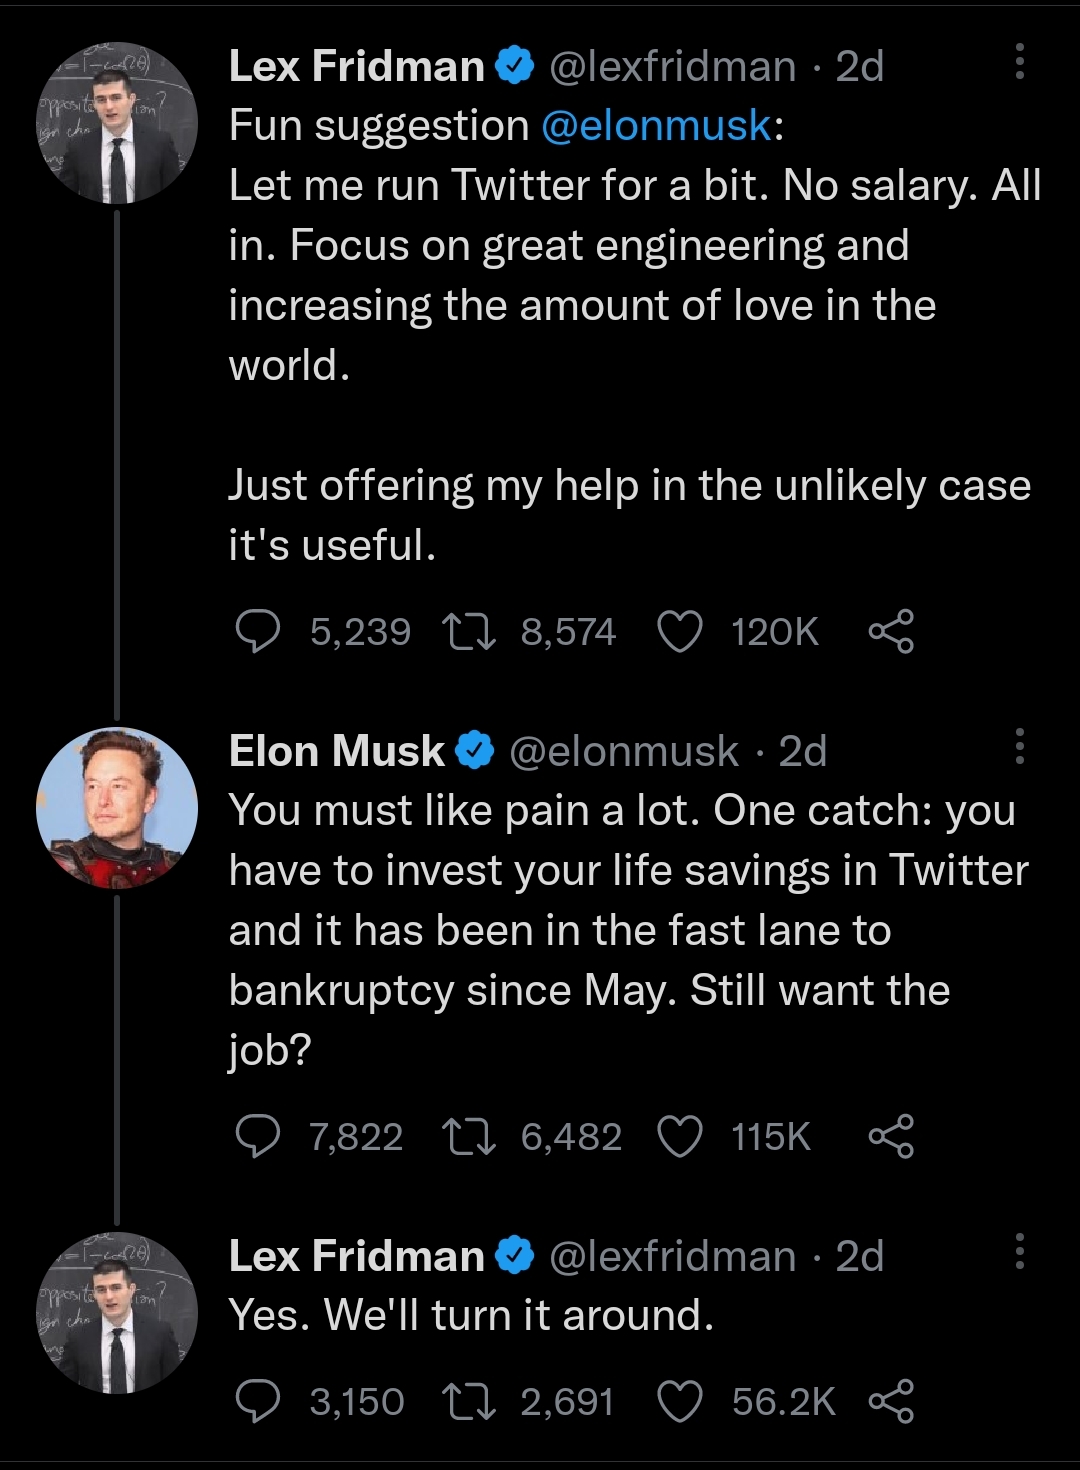
Task: Open the @elonmusk mention link
Action: click(x=656, y=126)
